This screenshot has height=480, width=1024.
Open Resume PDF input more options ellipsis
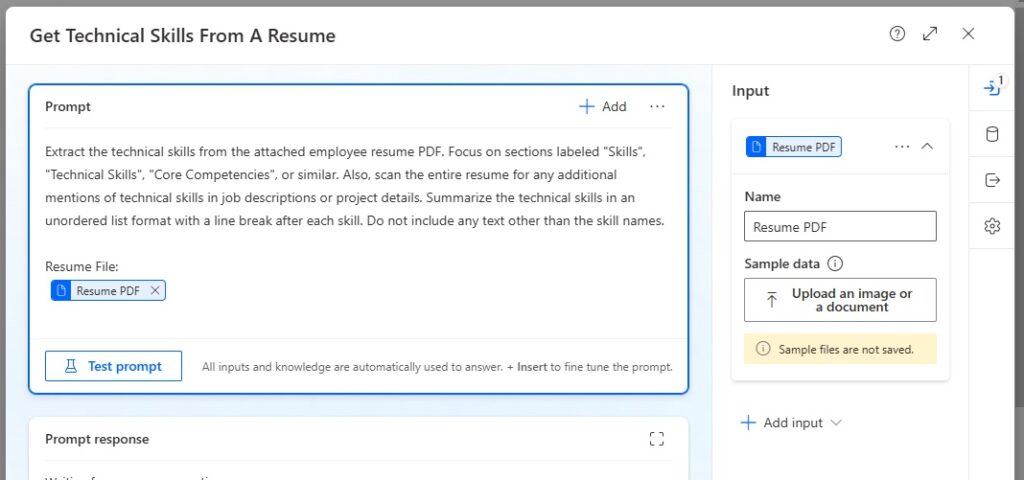(x=902, y=147)
